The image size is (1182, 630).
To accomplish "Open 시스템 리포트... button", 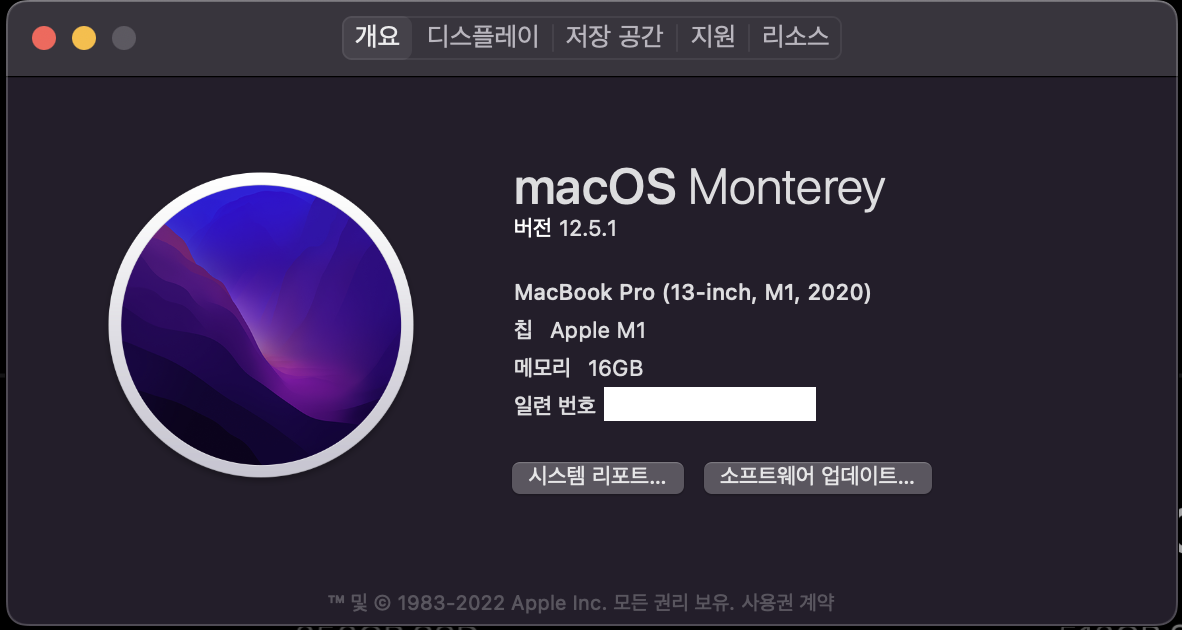I will pos(598,478).
